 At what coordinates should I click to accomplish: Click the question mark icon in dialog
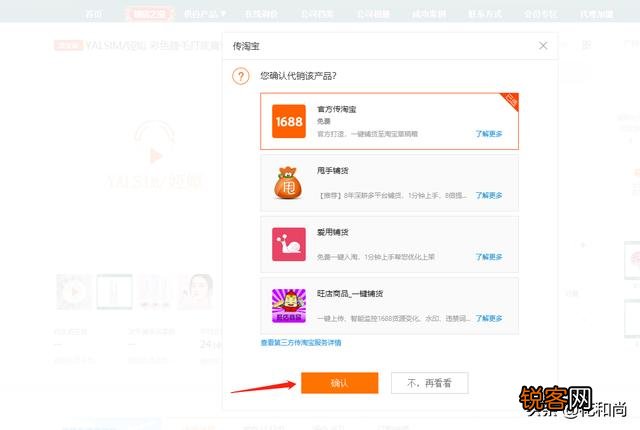click(240, 76)
